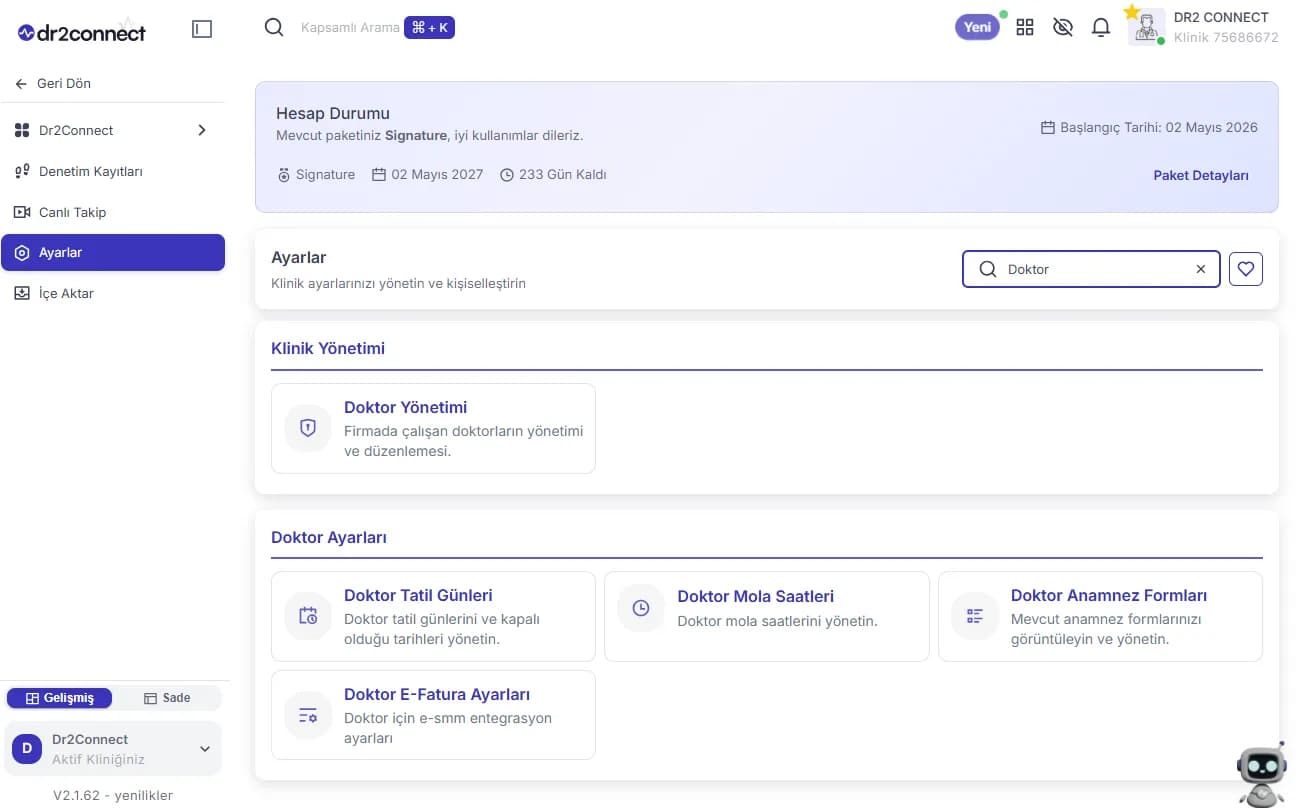The image size is (1299, 808).
Task: Open the active clinic Dr2Connect dropdown
Action: coord(112,749)
